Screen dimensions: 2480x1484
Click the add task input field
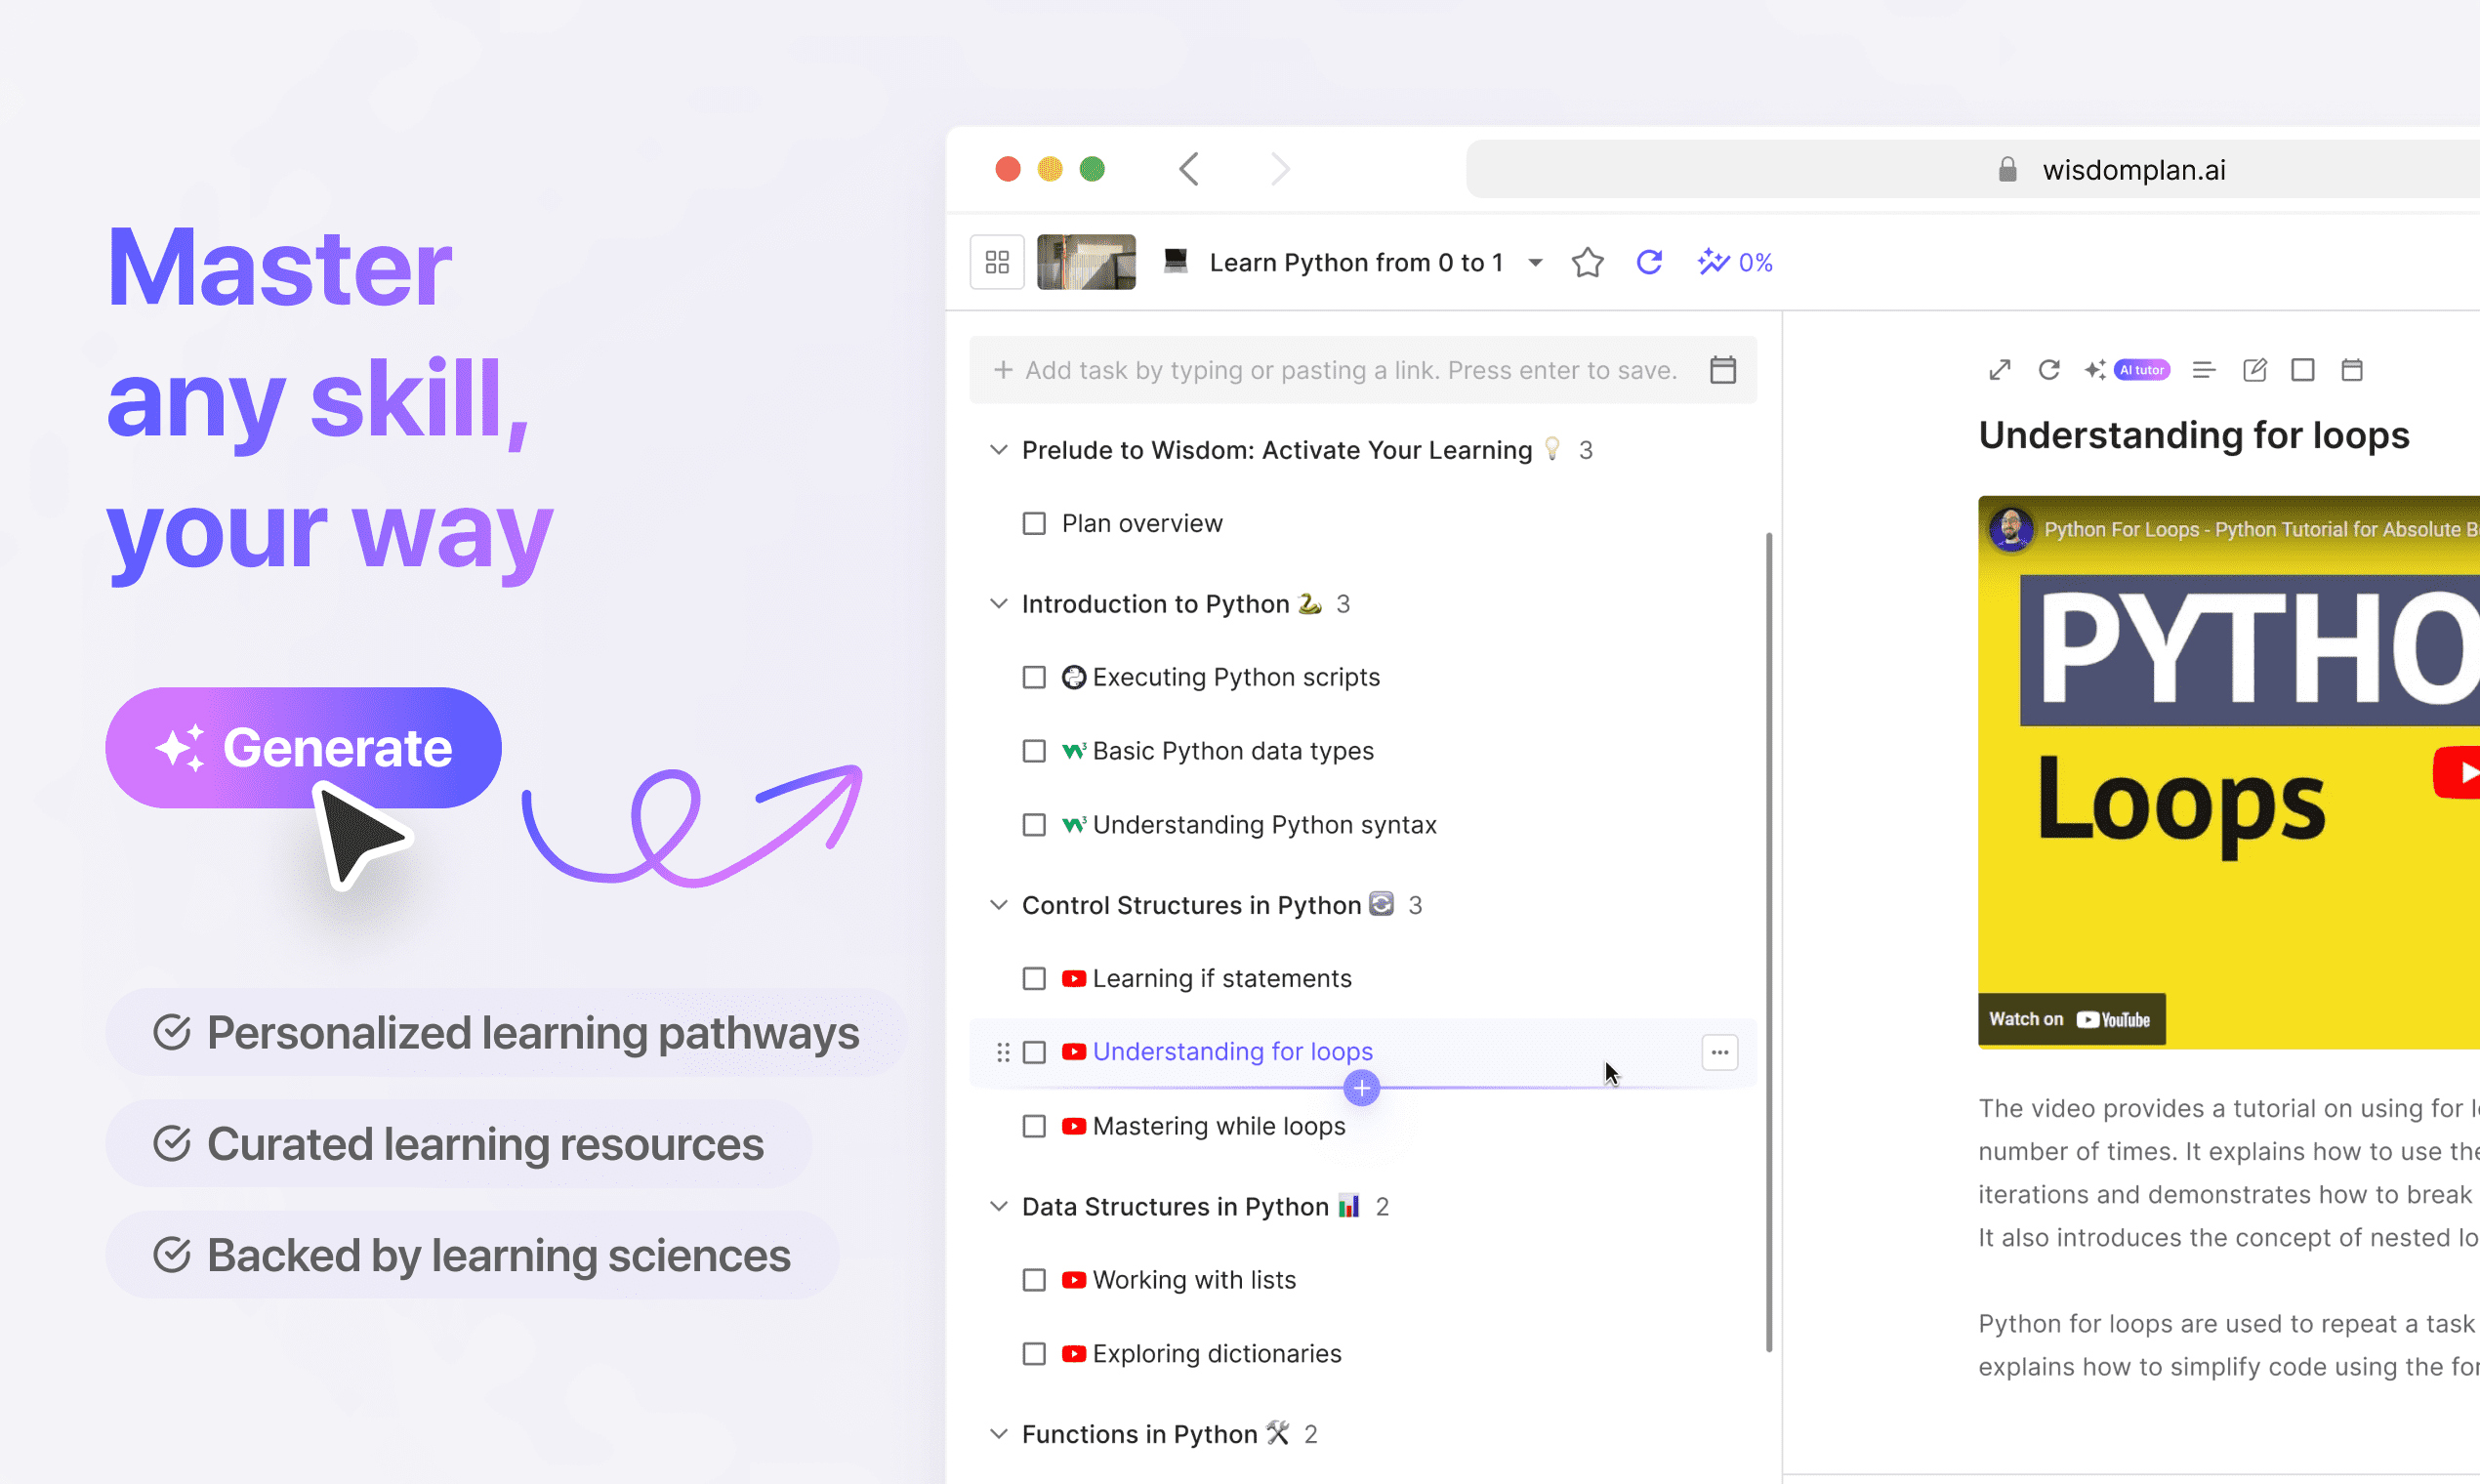point(1349,370)
